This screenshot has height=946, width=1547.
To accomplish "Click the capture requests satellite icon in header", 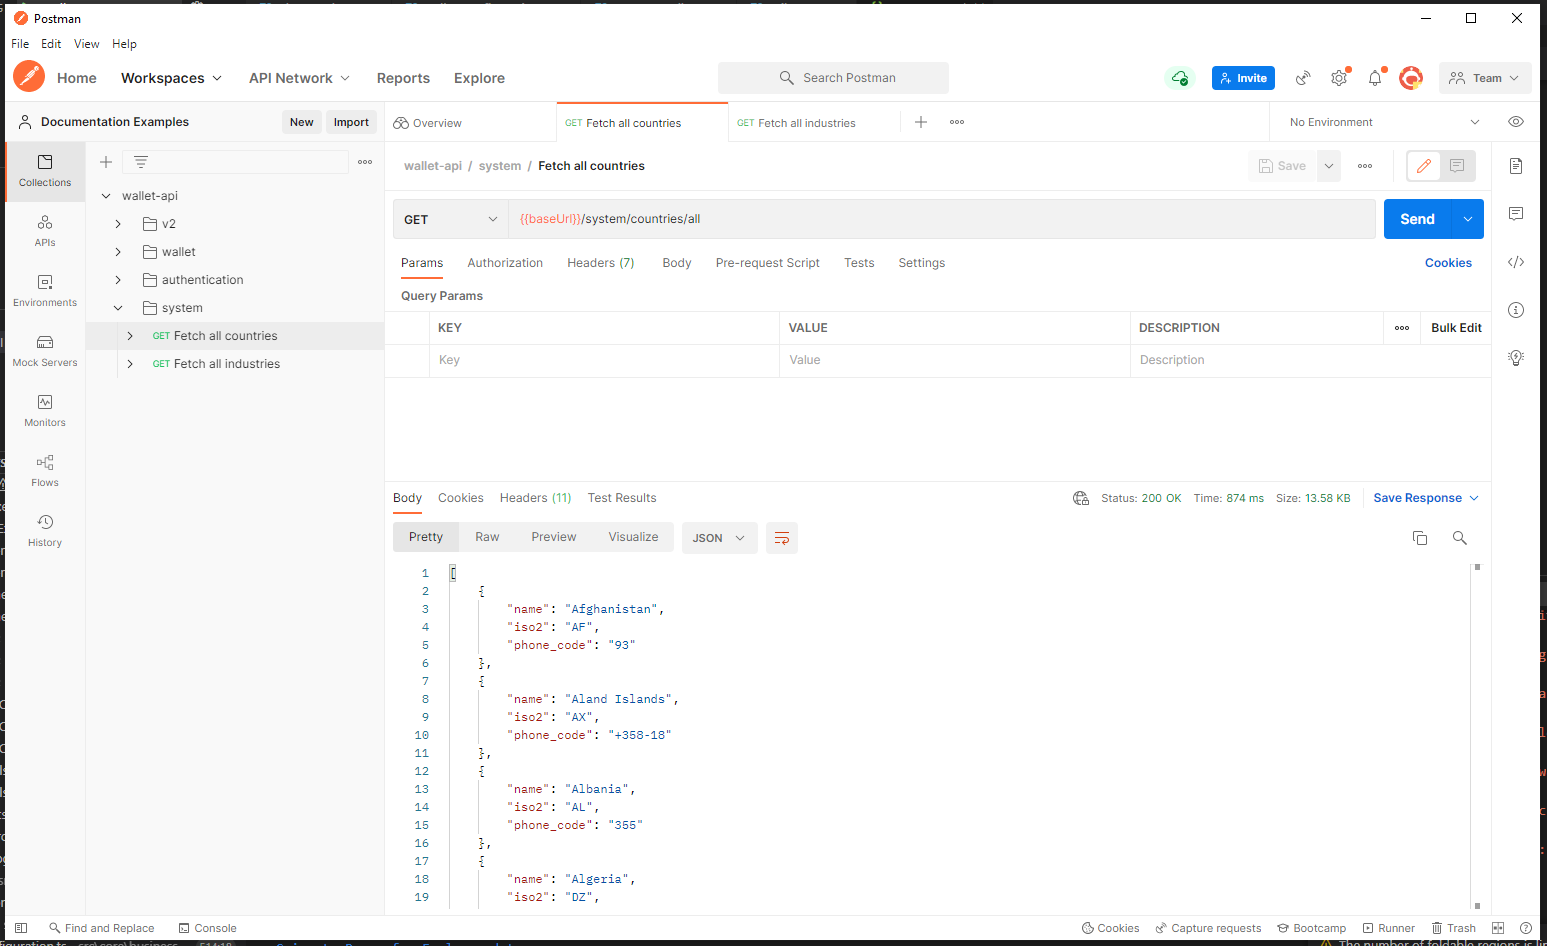I will point(1303,78).
